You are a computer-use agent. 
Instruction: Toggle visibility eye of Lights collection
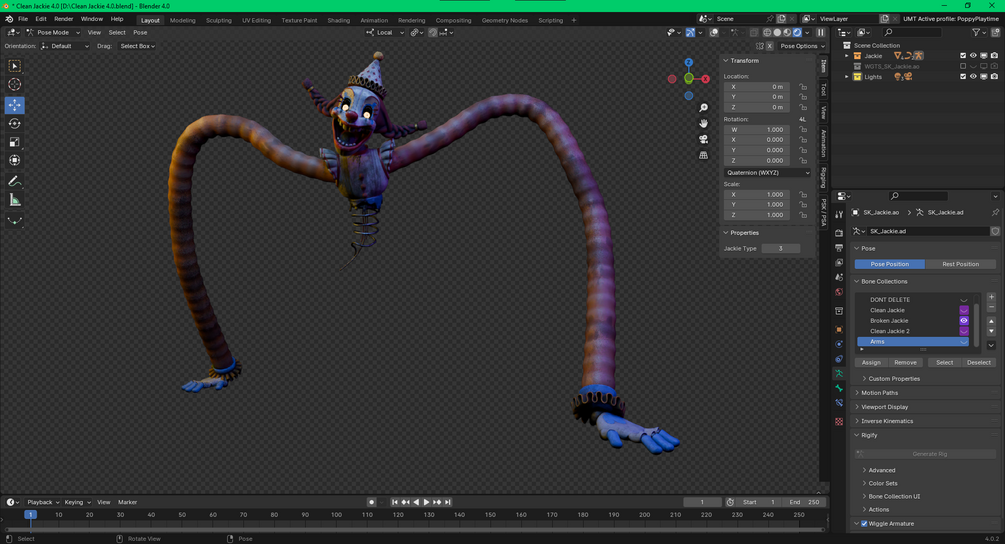pyautogui.click(x=973, y=77)
